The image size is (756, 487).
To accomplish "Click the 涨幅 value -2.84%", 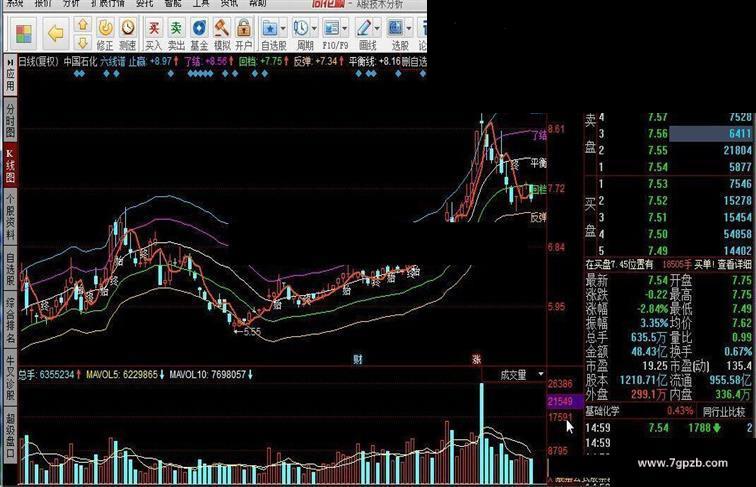I will point(651,309).
